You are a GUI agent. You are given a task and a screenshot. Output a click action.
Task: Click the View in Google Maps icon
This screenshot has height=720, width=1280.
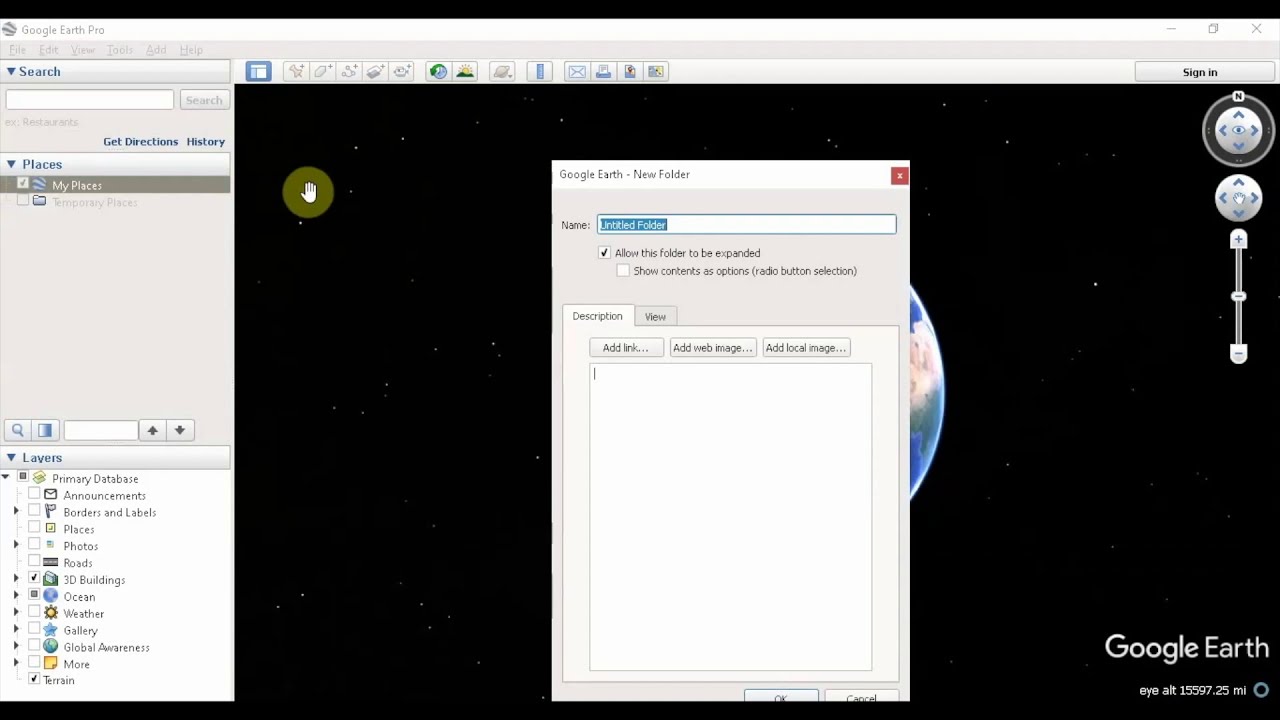(656, 71)
